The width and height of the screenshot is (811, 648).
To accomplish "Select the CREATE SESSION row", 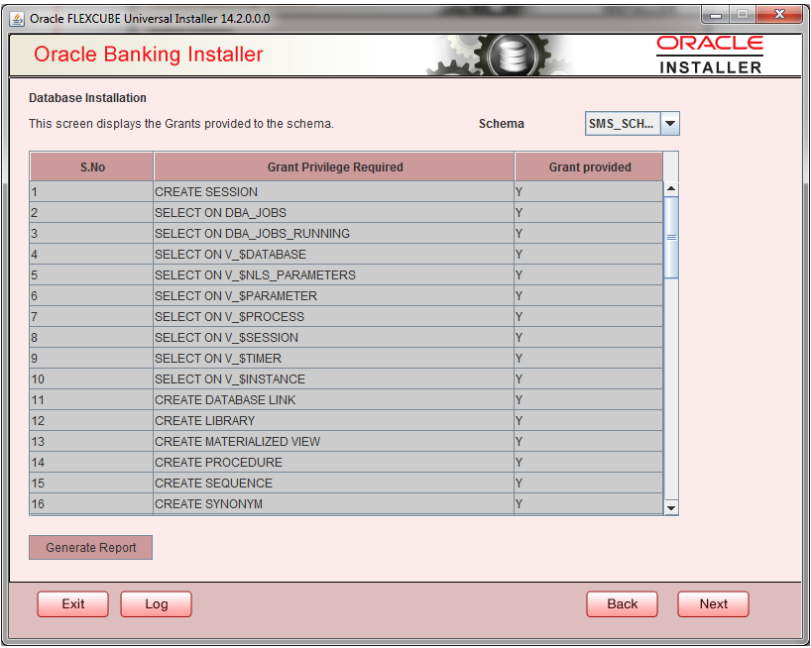I will click(x=346, y=192).
